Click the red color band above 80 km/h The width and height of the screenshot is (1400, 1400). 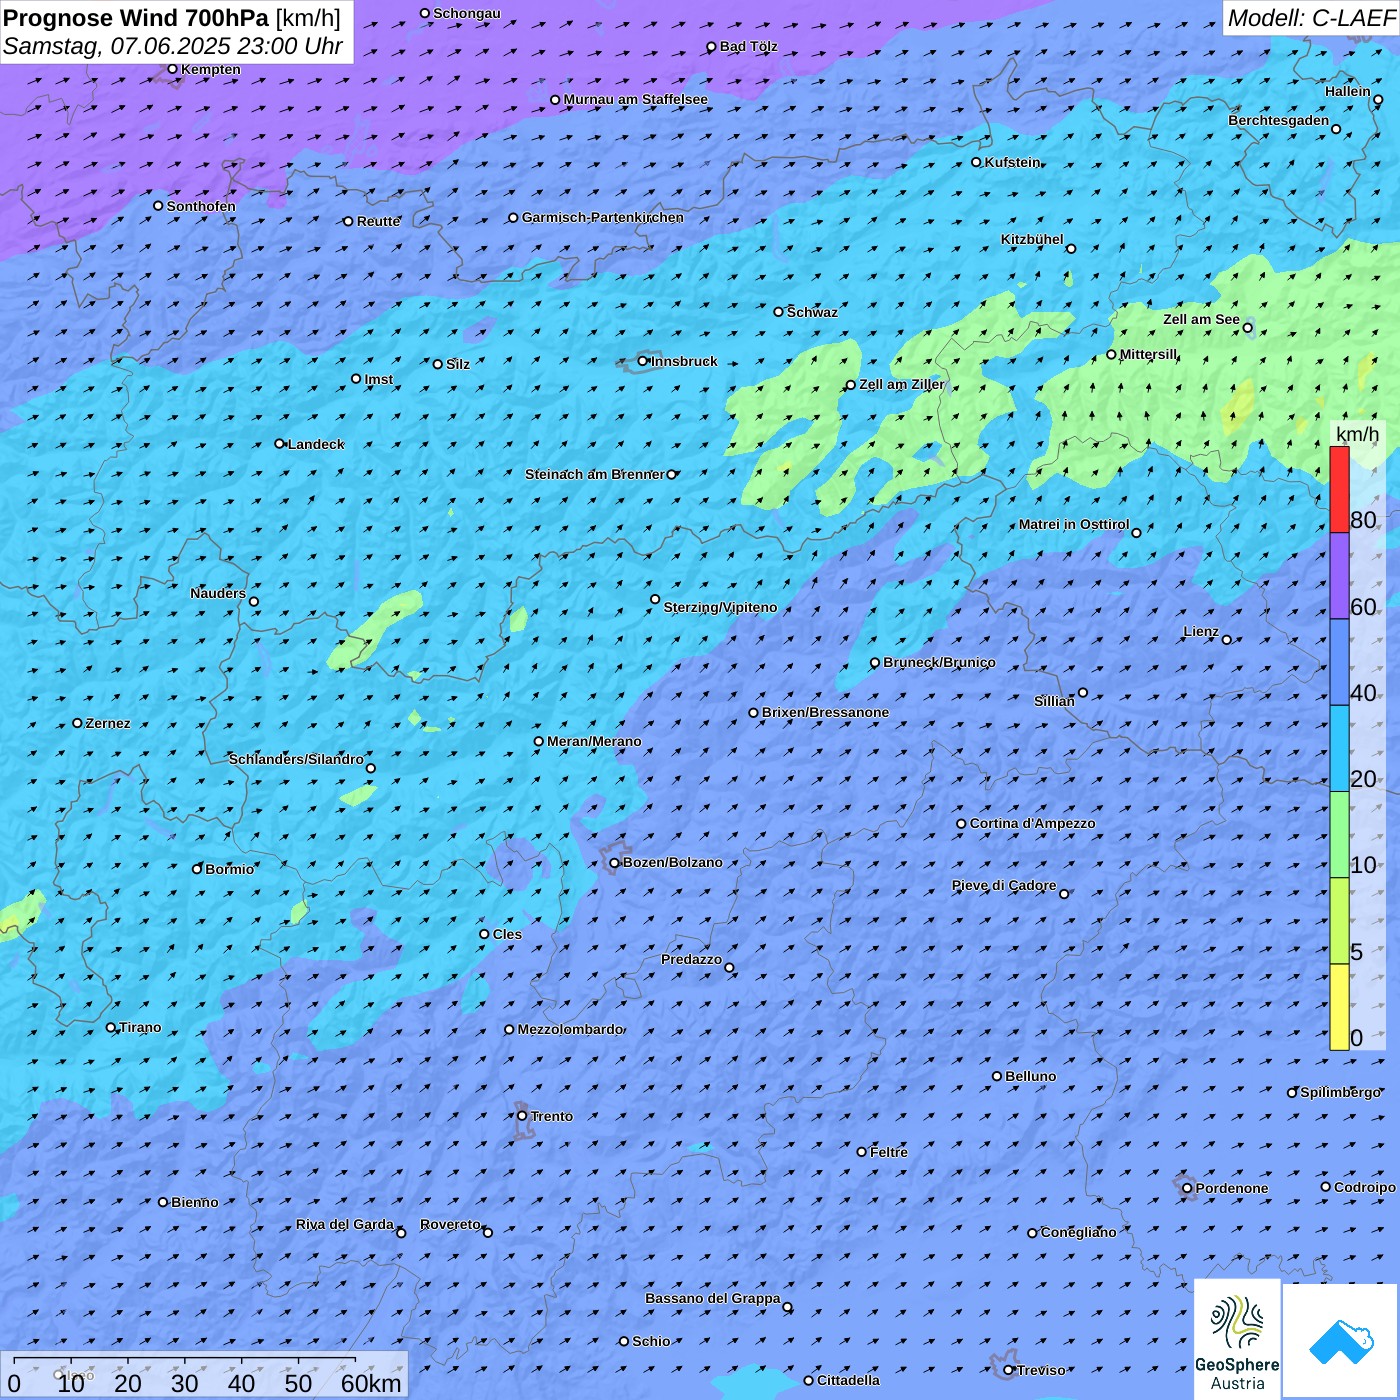pos(1339,489)
